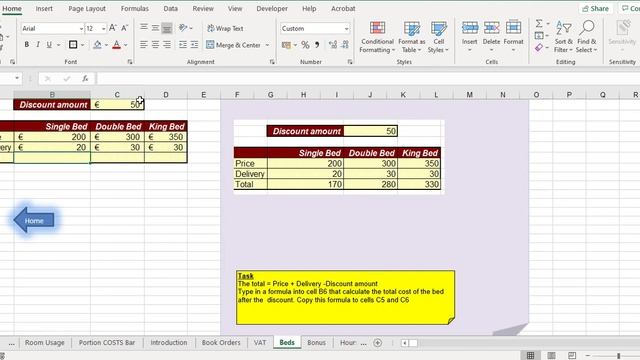The height and width of the screenshot is (360, 640).
Task: Open the Page Layout tab
Action: [87, 8]
